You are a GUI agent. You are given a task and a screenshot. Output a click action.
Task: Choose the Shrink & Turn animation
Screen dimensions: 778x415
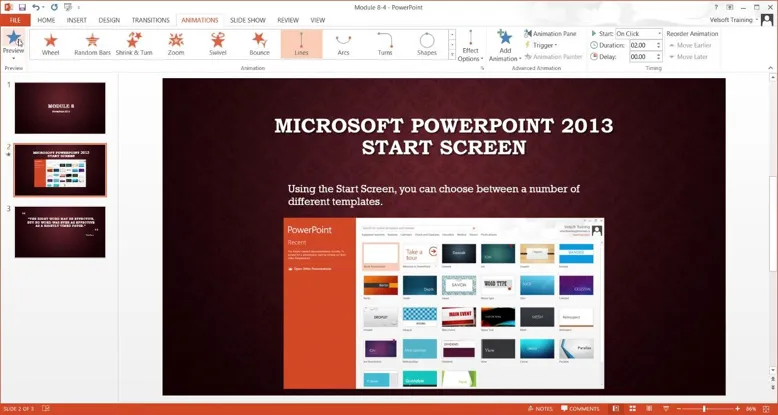(134, 44)
